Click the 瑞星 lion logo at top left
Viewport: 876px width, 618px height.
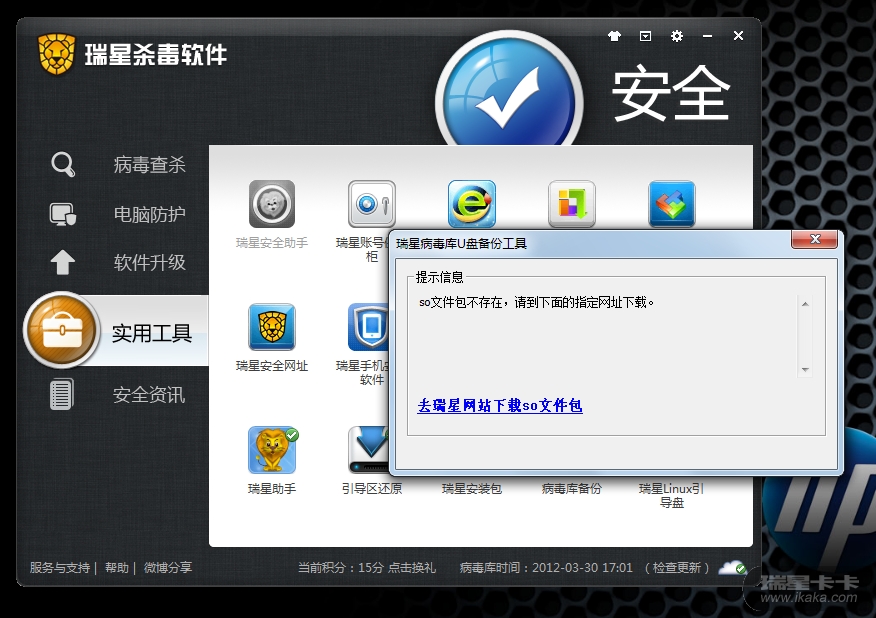click(x=56, y=54)
